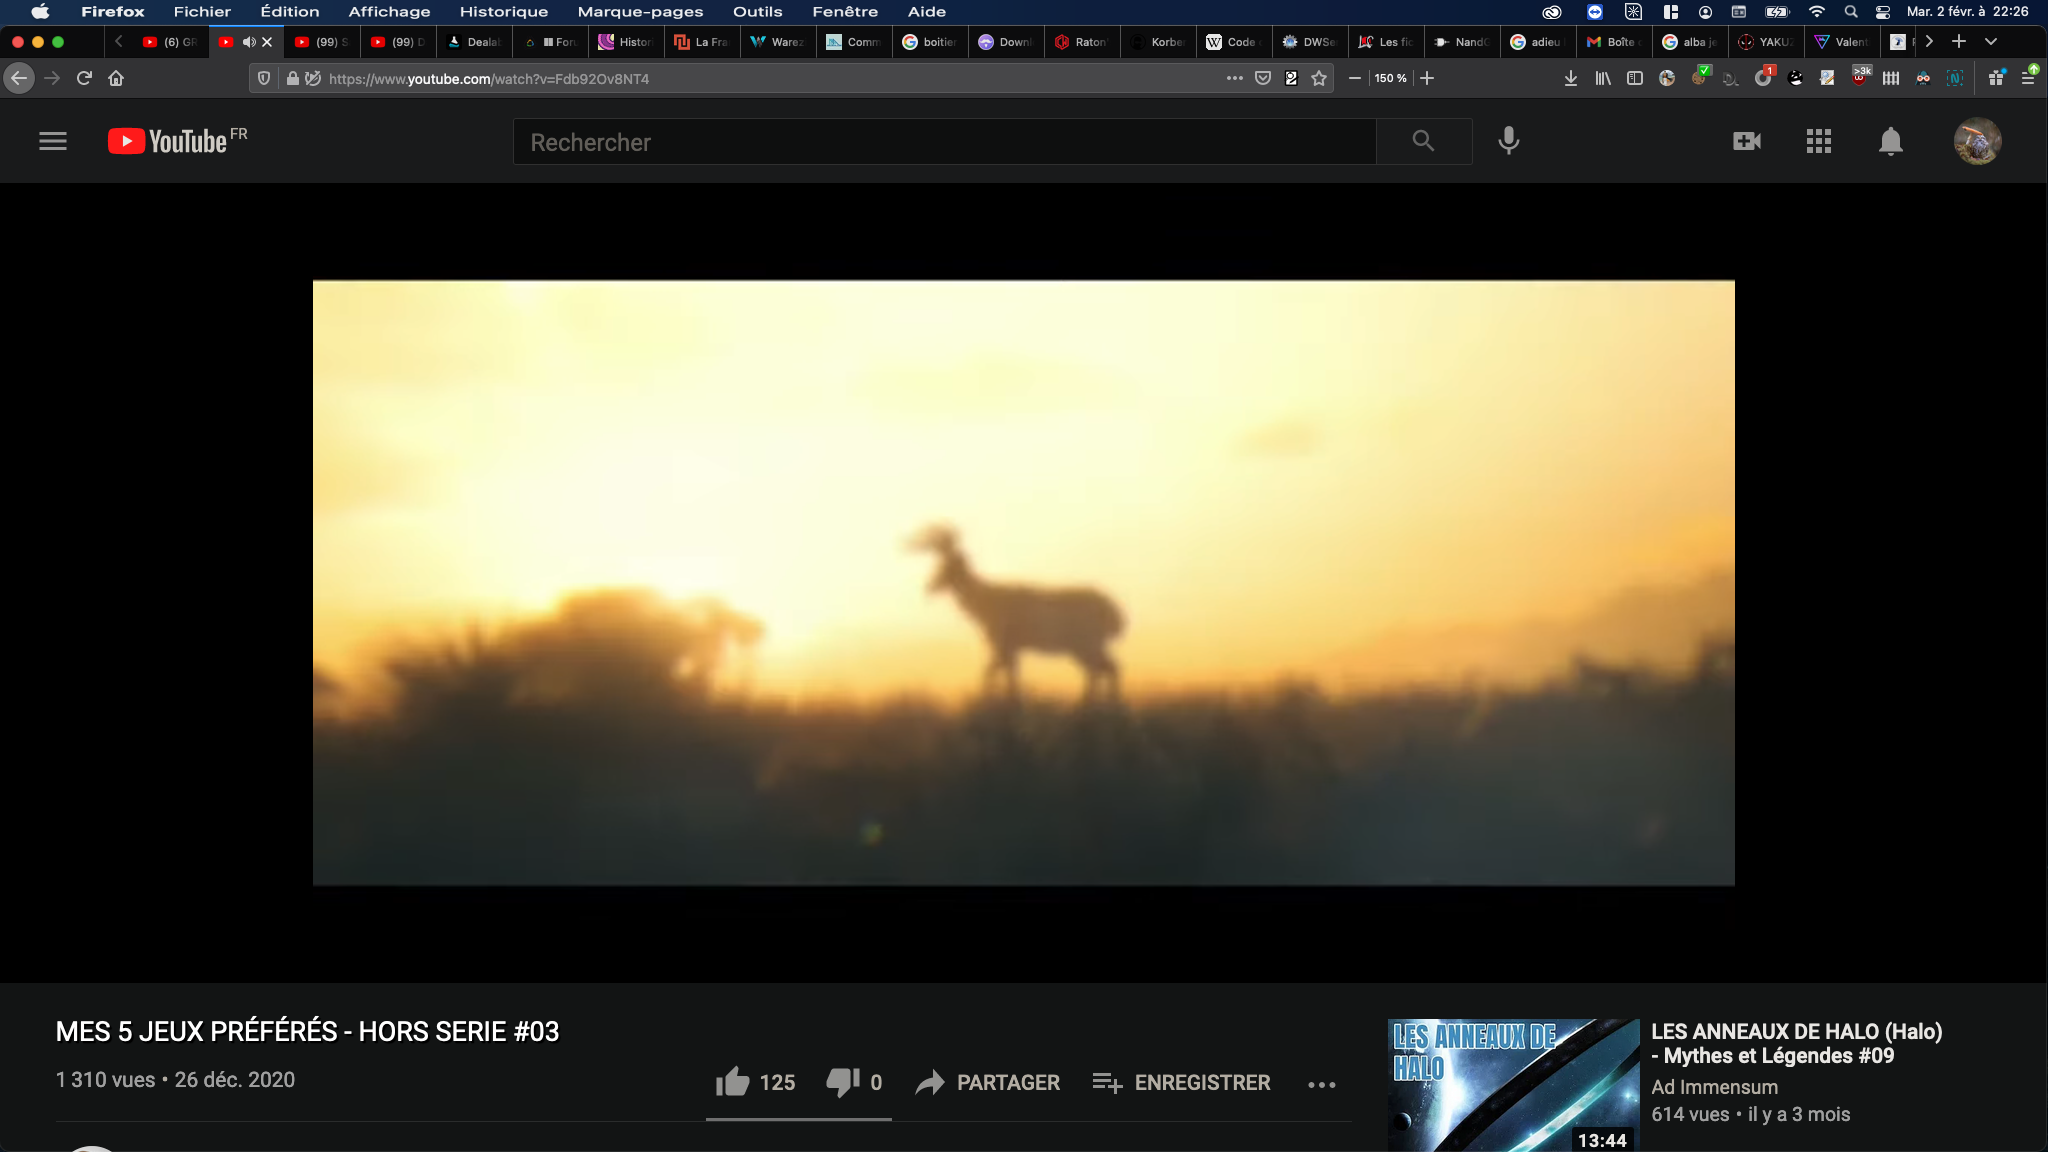This screenshot has width=2048, height=1152.
Task: Open the LES ANNEAUX DE HALO thumbnail
Action: point(1513,1084)
